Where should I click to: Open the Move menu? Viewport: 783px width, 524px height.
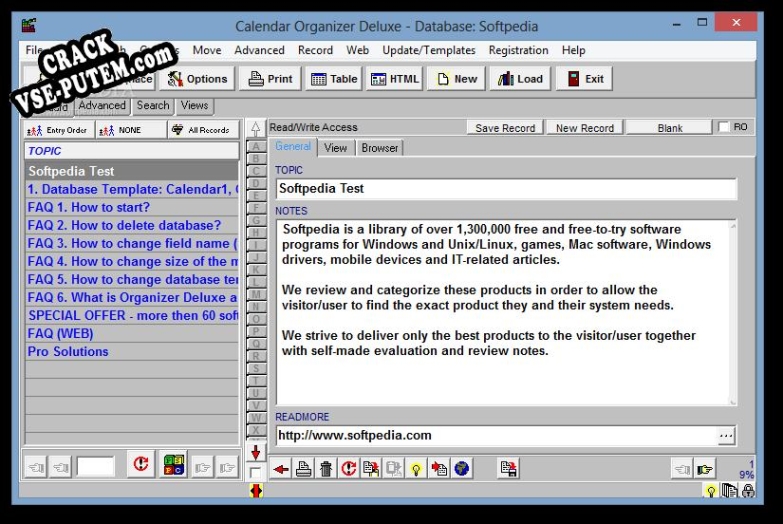pos(207,50)
